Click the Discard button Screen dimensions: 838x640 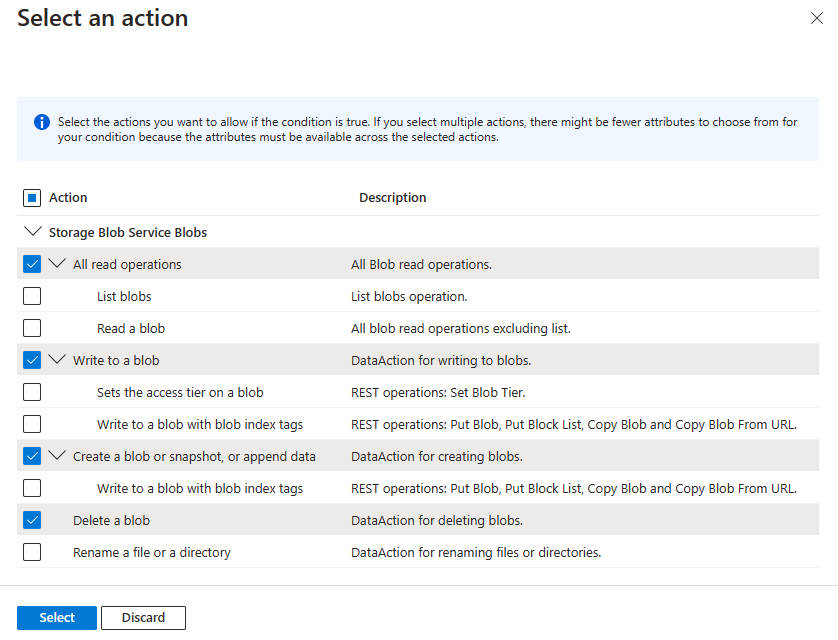[143, 618]
